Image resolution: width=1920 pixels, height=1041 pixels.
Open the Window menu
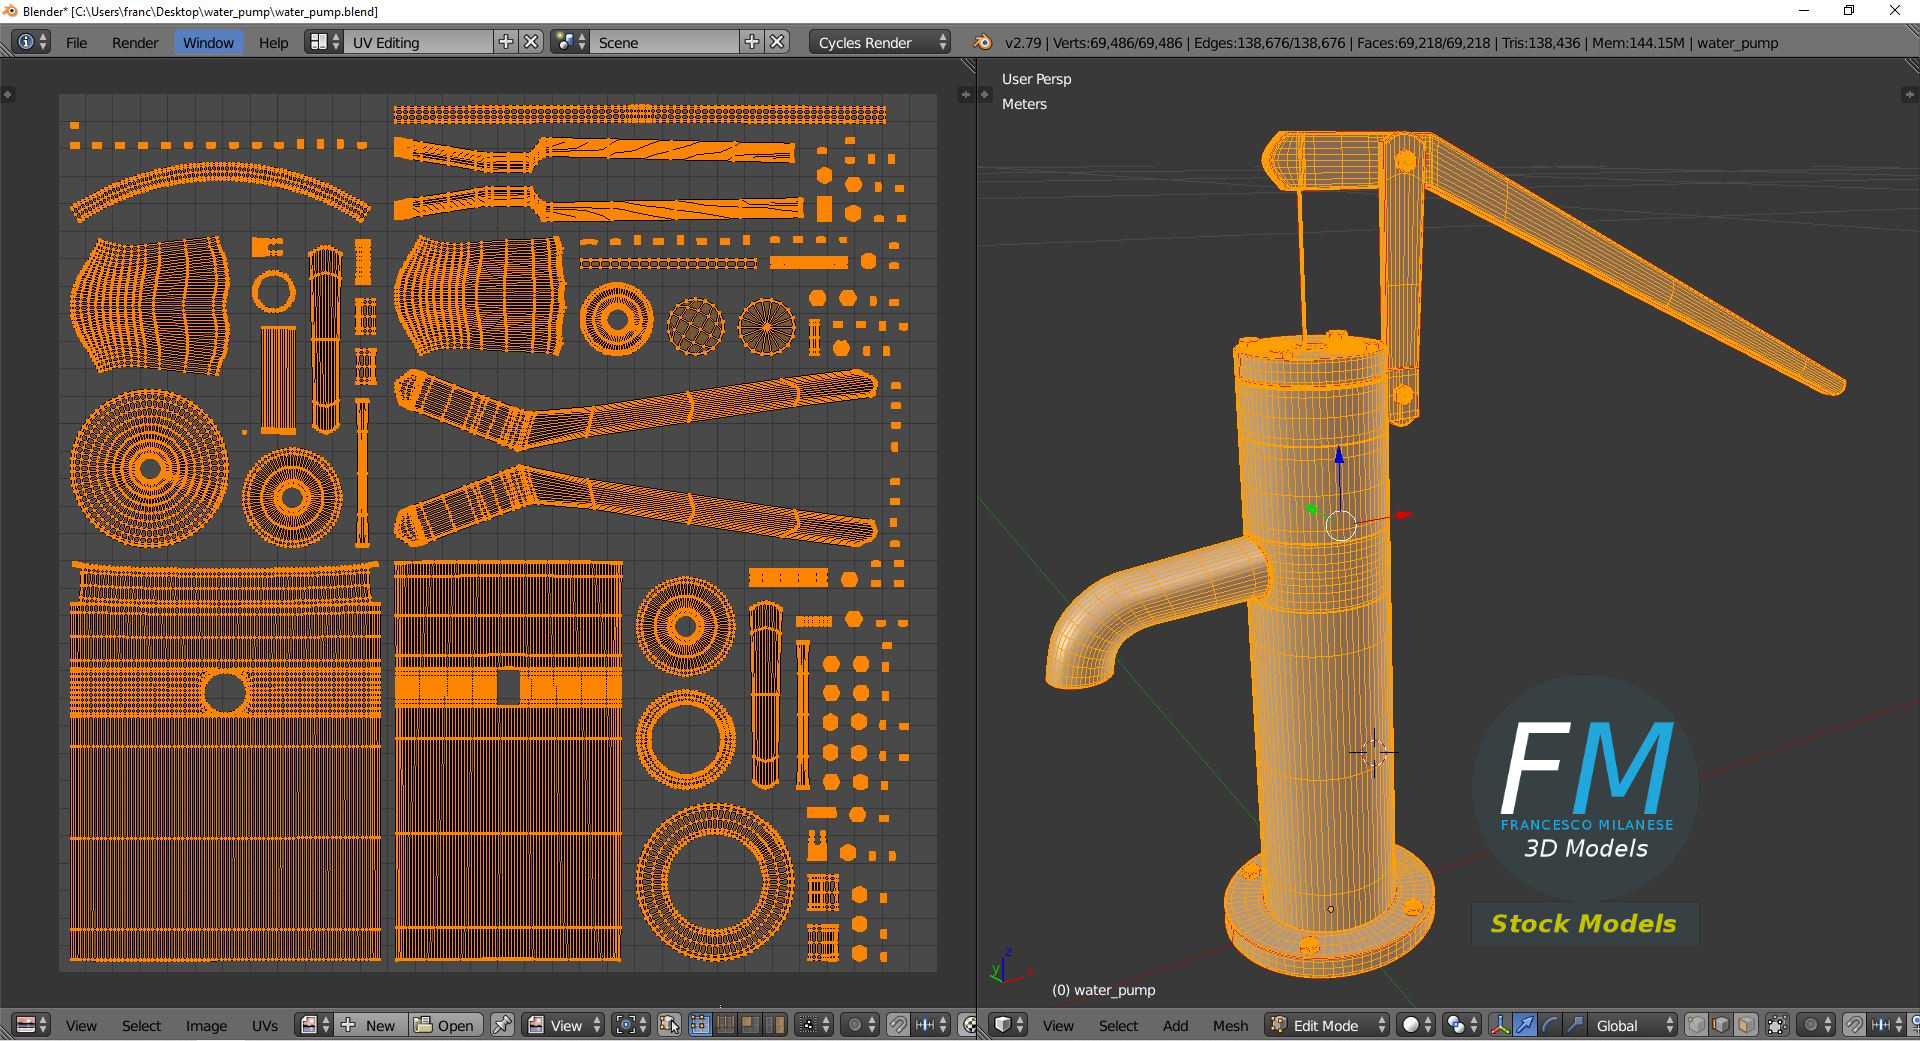pos(208,42)
